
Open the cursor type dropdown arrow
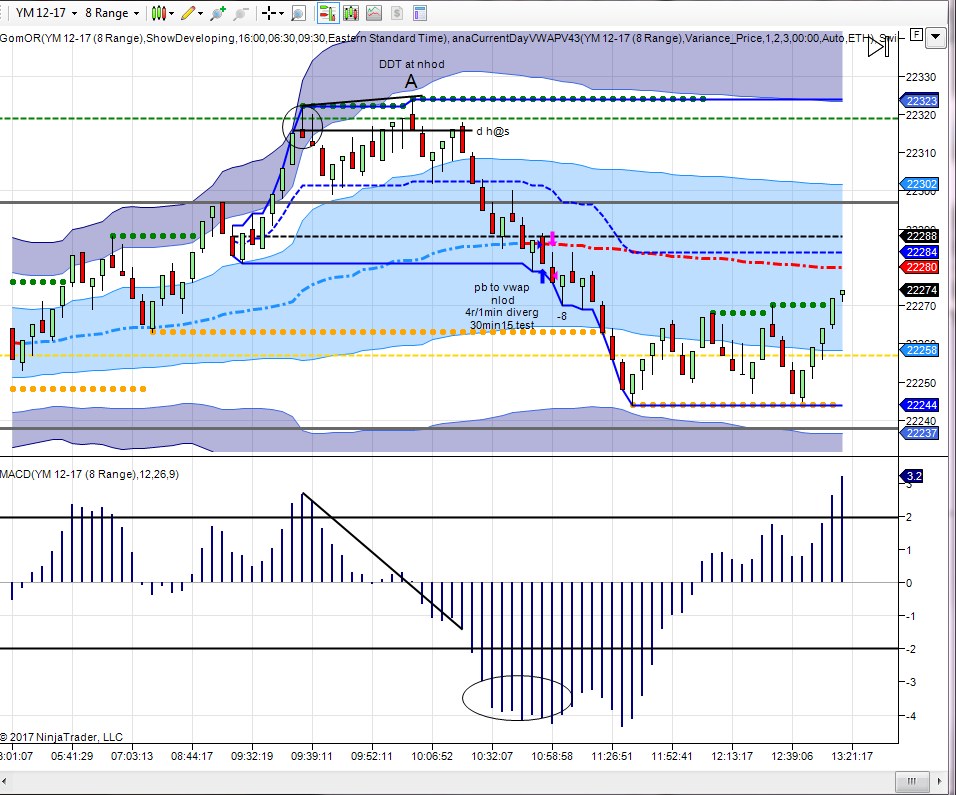[x=282, y=13]
